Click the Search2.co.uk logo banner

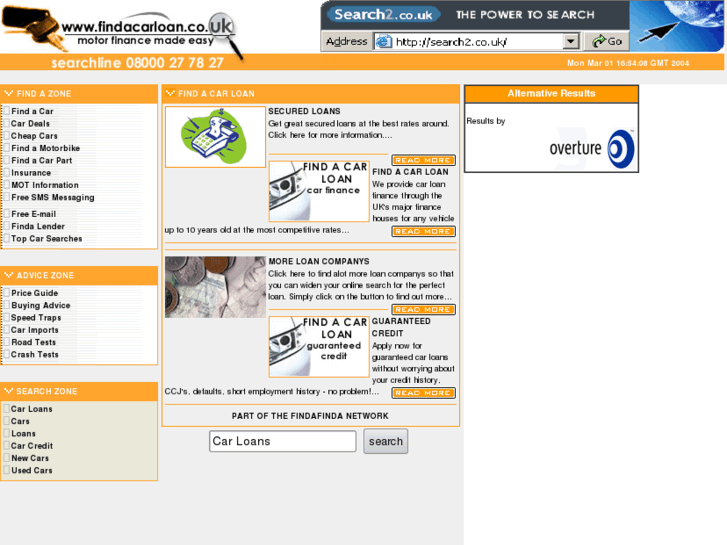383,15
